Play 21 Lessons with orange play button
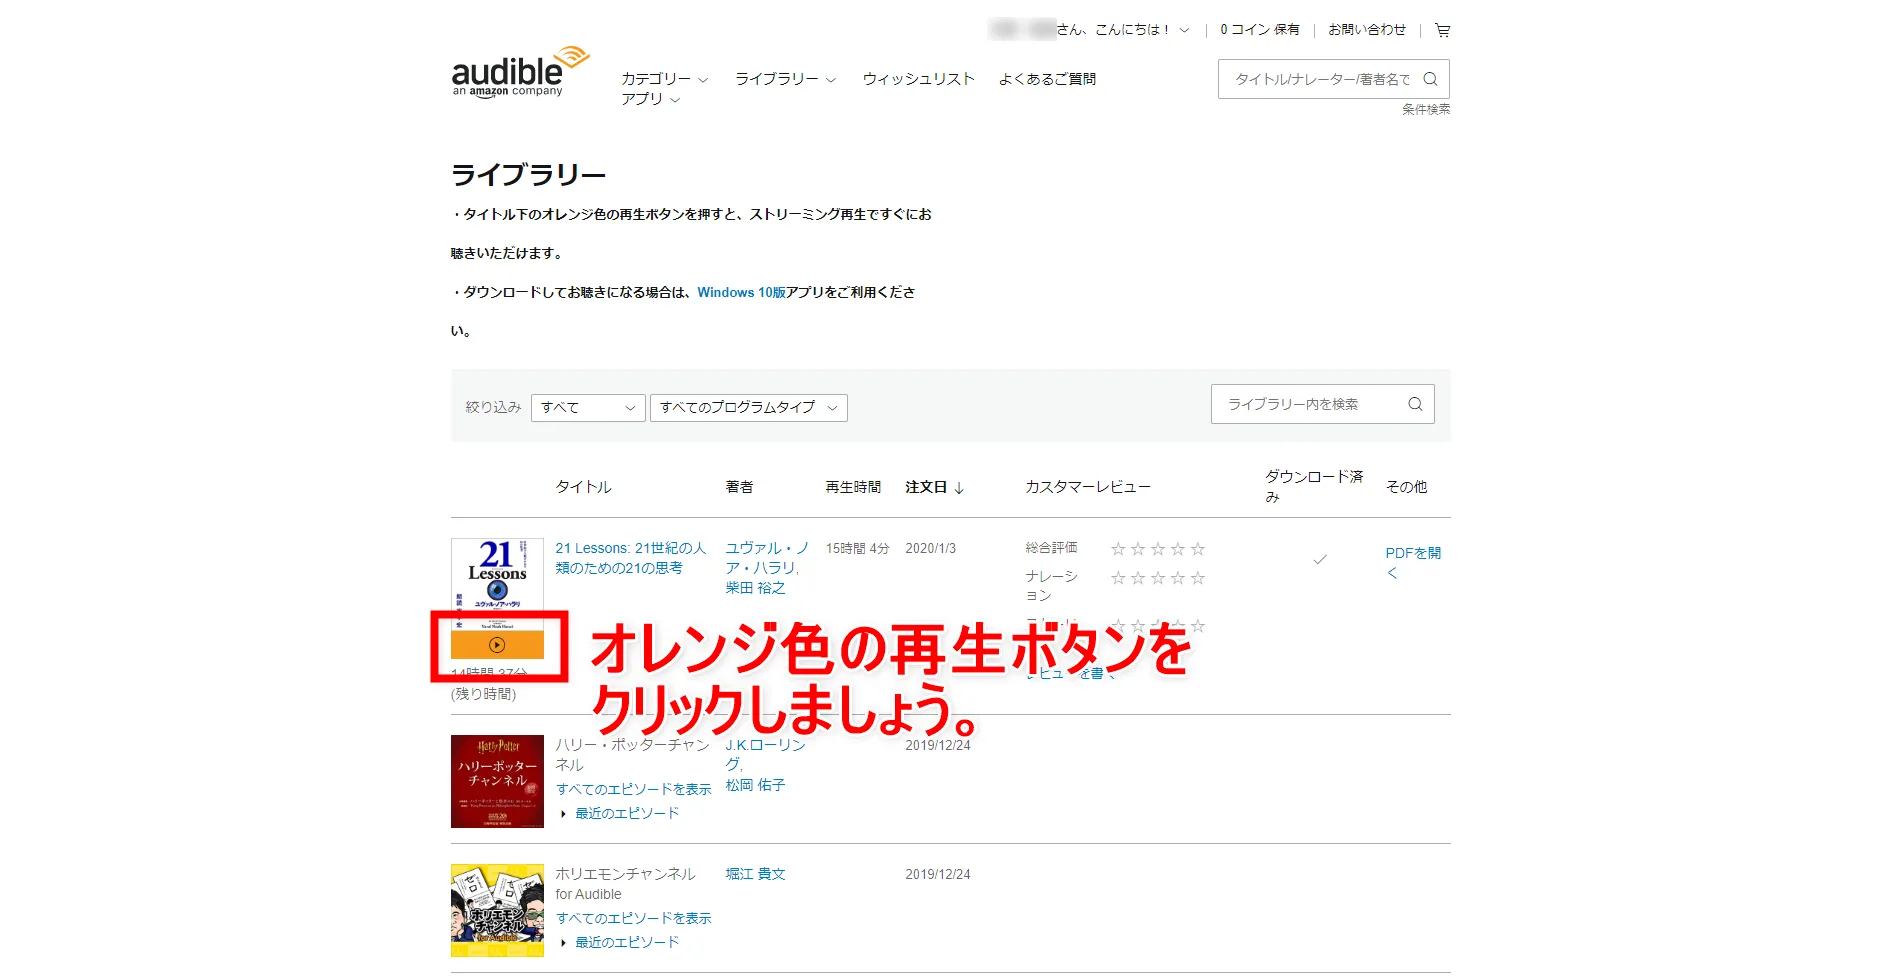Screen dimensions: 1900x977 tap(497, 645)
